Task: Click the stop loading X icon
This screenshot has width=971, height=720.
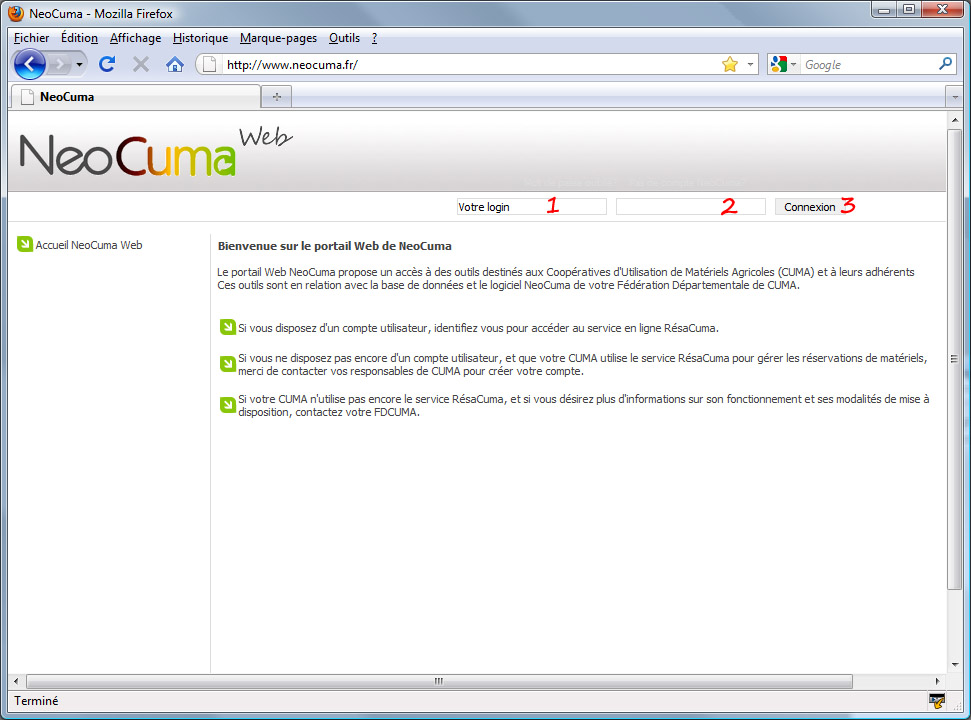Action: point(141,64)
